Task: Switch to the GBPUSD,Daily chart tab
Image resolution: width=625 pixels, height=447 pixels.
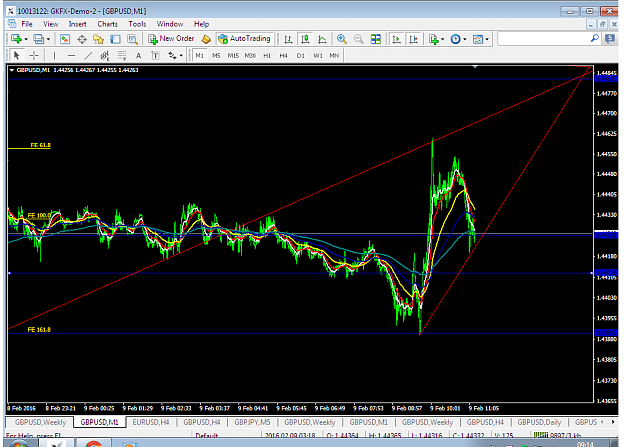Action: (539, 422)
